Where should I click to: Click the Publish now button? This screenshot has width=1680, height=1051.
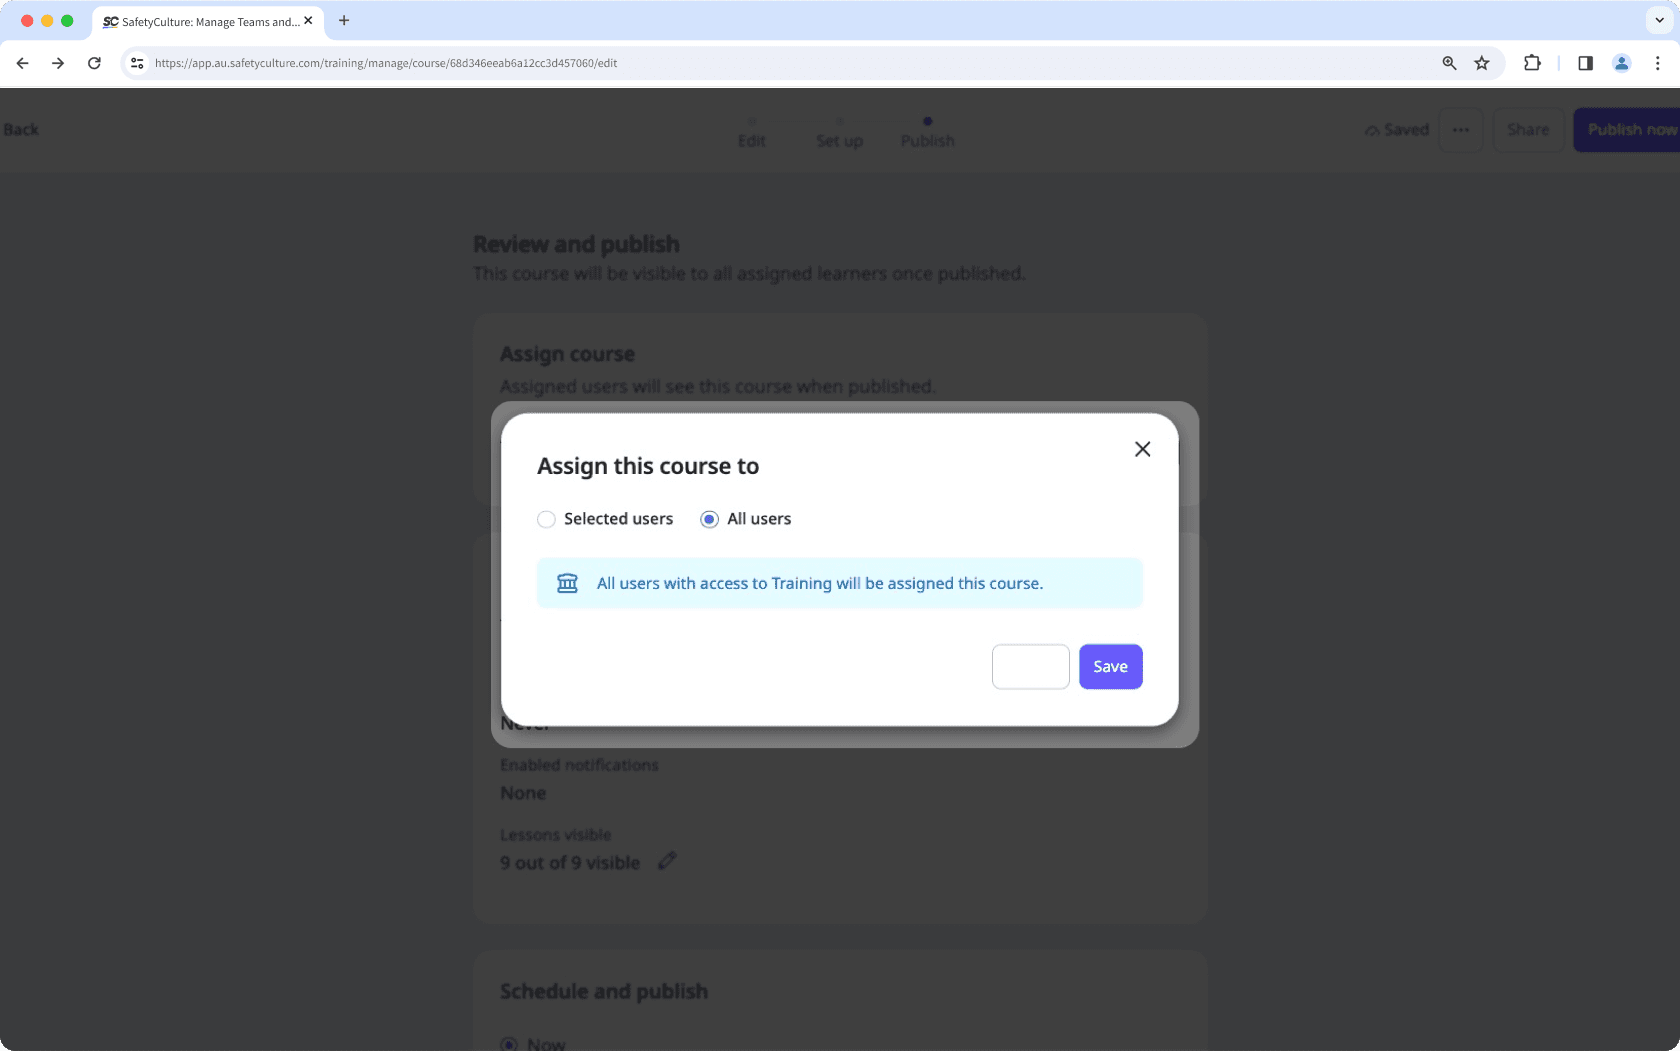click(1631, 129)
